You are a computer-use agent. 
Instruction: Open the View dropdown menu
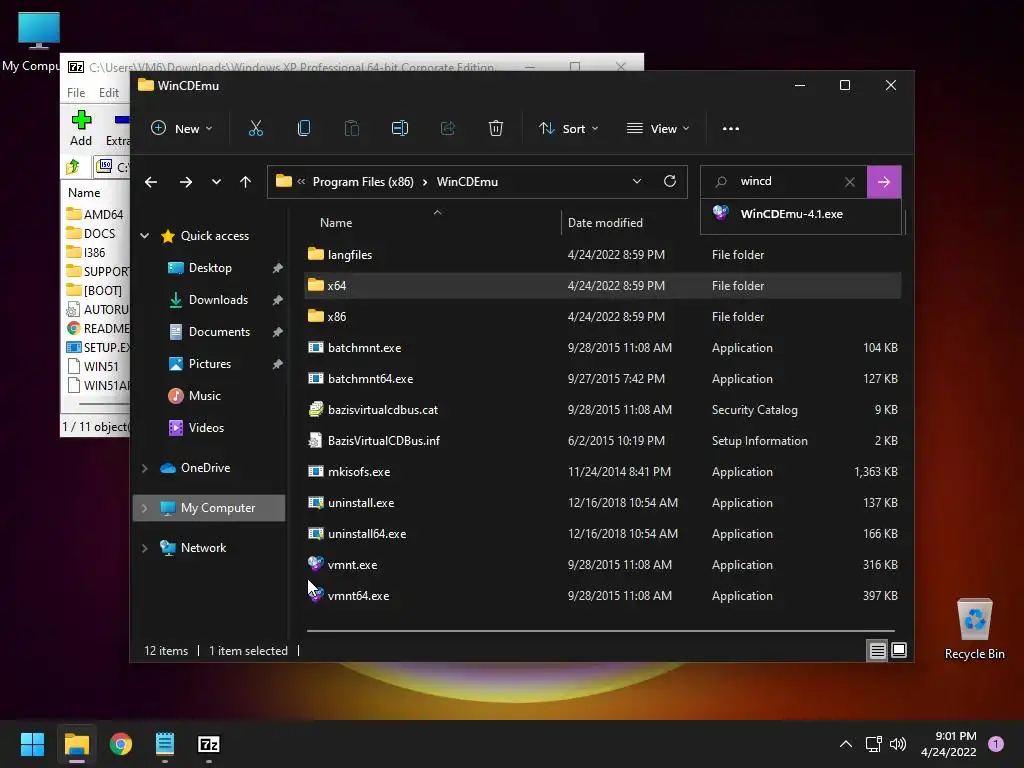(658, 129)
